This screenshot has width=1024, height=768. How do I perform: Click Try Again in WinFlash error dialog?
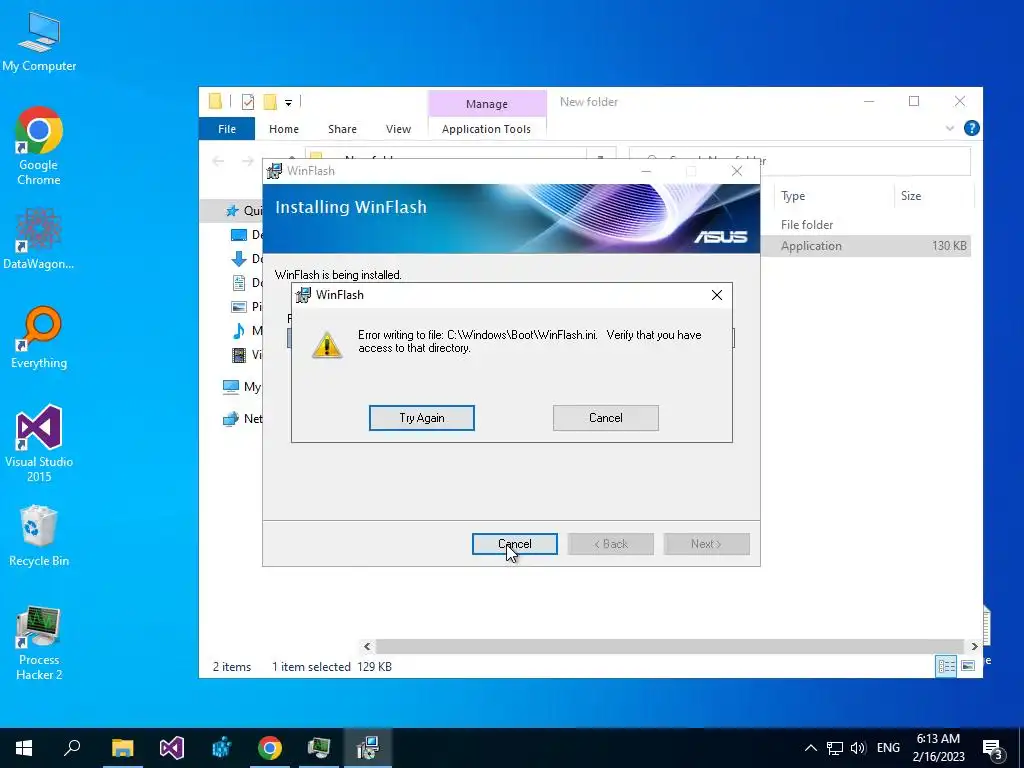click(422, 418)
